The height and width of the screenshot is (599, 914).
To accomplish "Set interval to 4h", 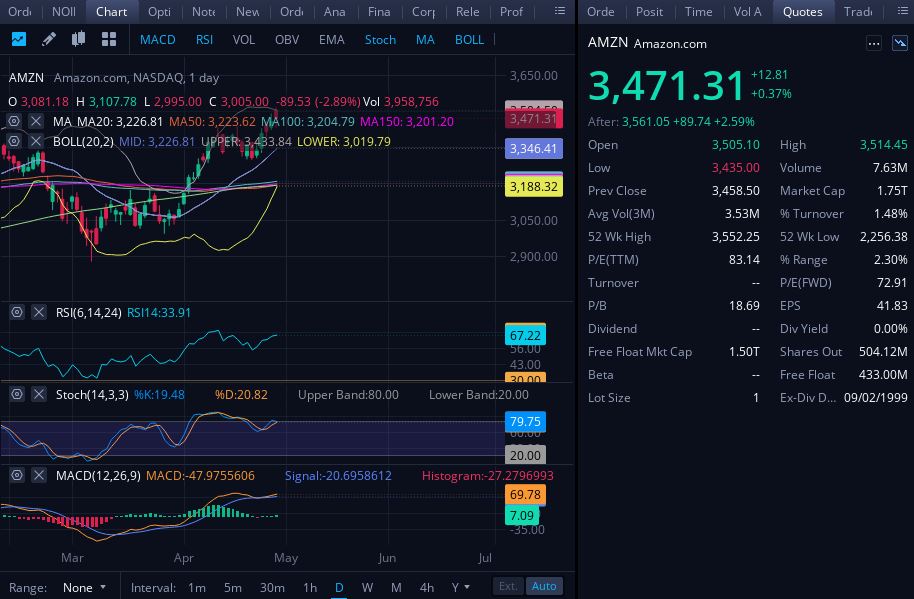I will pos(427,587).
